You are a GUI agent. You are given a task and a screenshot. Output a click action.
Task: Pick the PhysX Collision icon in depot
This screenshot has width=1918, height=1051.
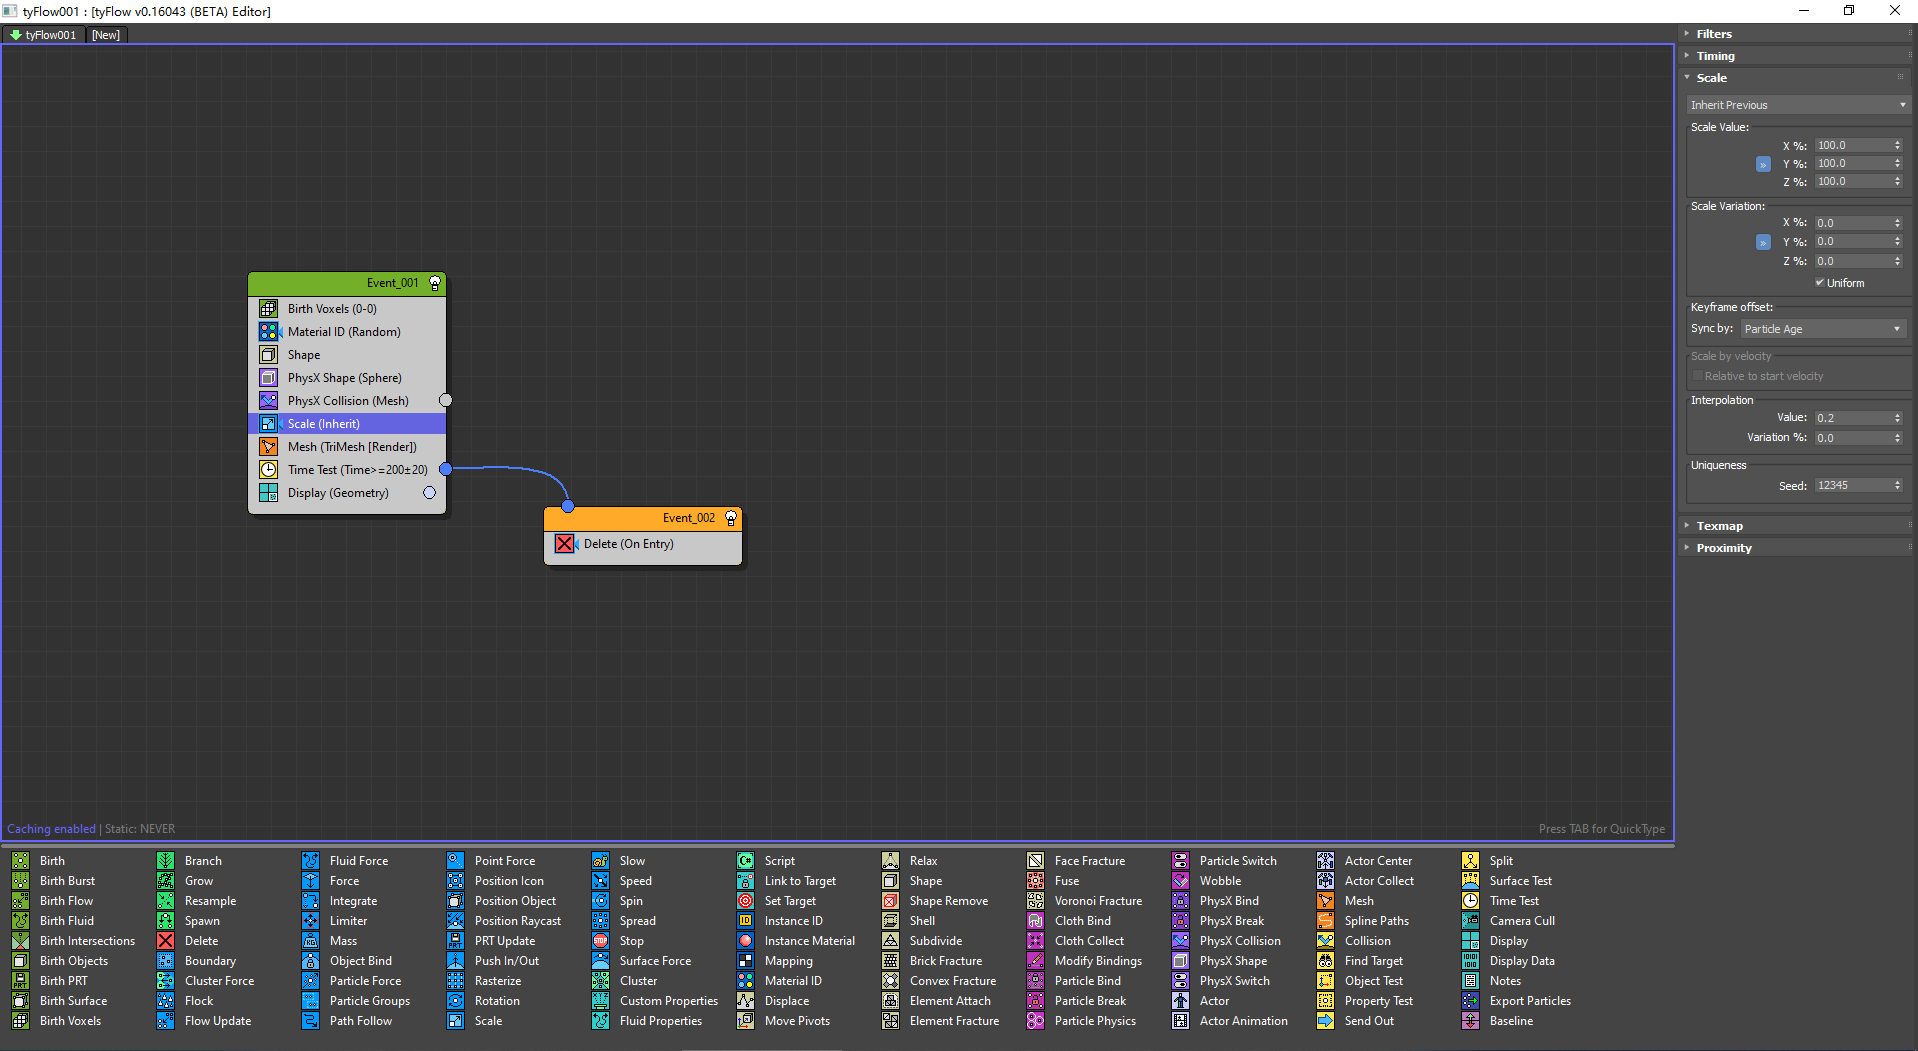click(1180, 941)
